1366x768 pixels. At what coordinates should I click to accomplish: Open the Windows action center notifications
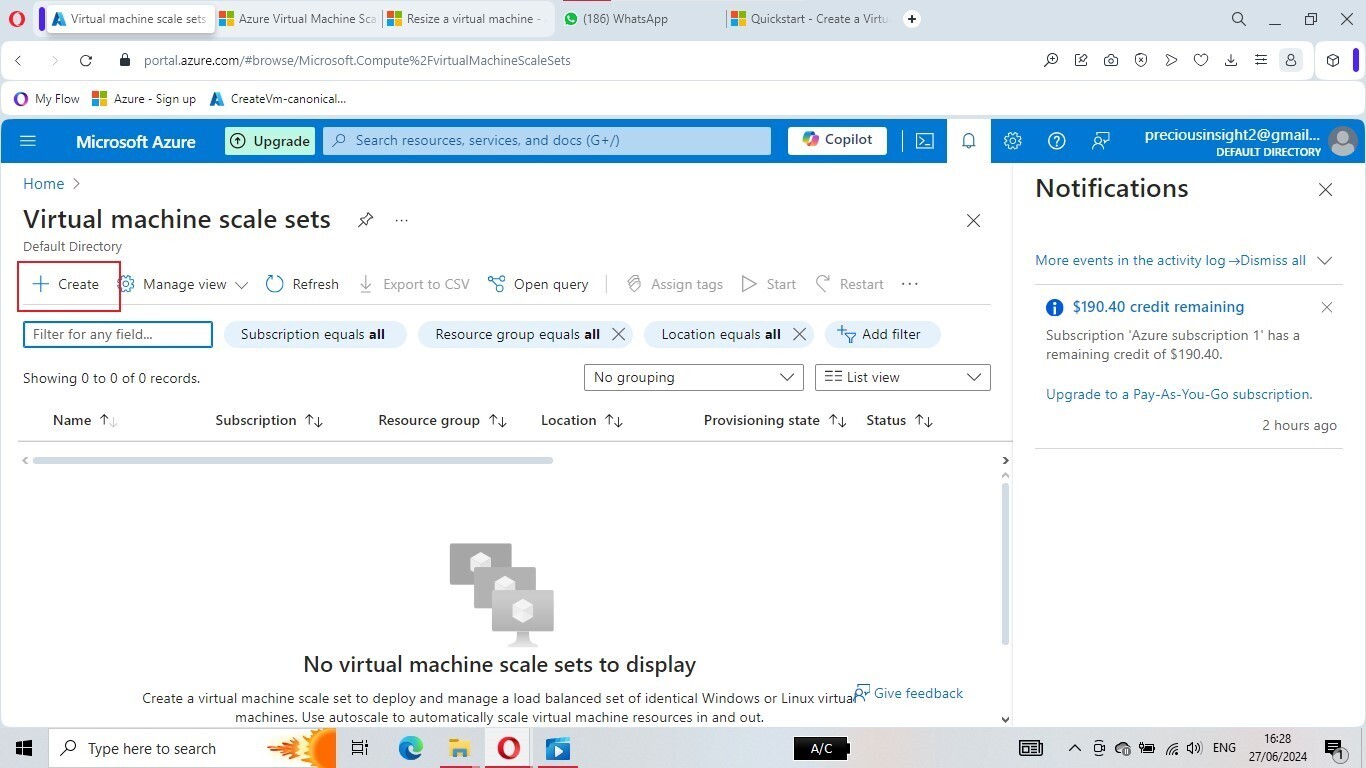tap(1335, 748)
